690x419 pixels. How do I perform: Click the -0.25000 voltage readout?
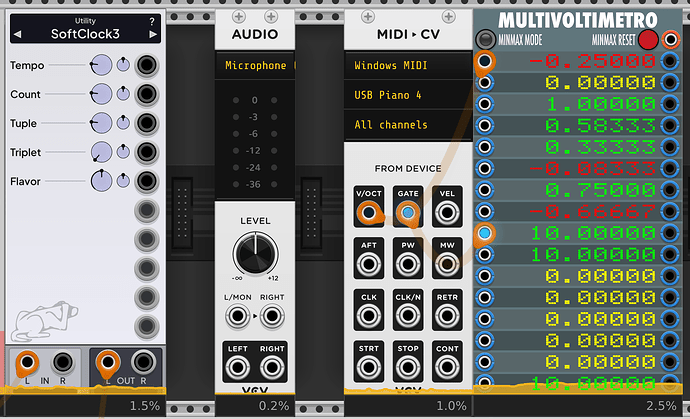point(592,61)
